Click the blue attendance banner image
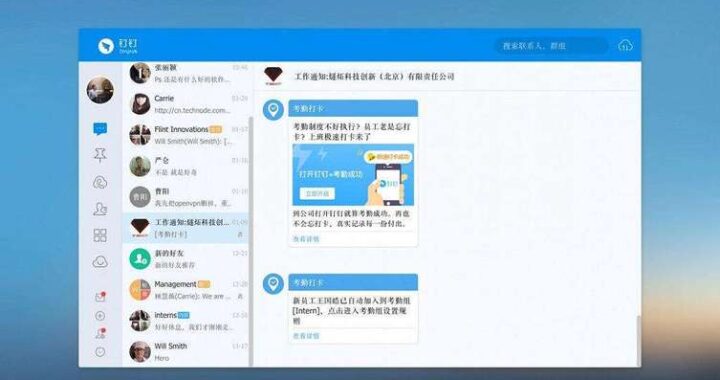The image size is (720, 380). point(353,175)
